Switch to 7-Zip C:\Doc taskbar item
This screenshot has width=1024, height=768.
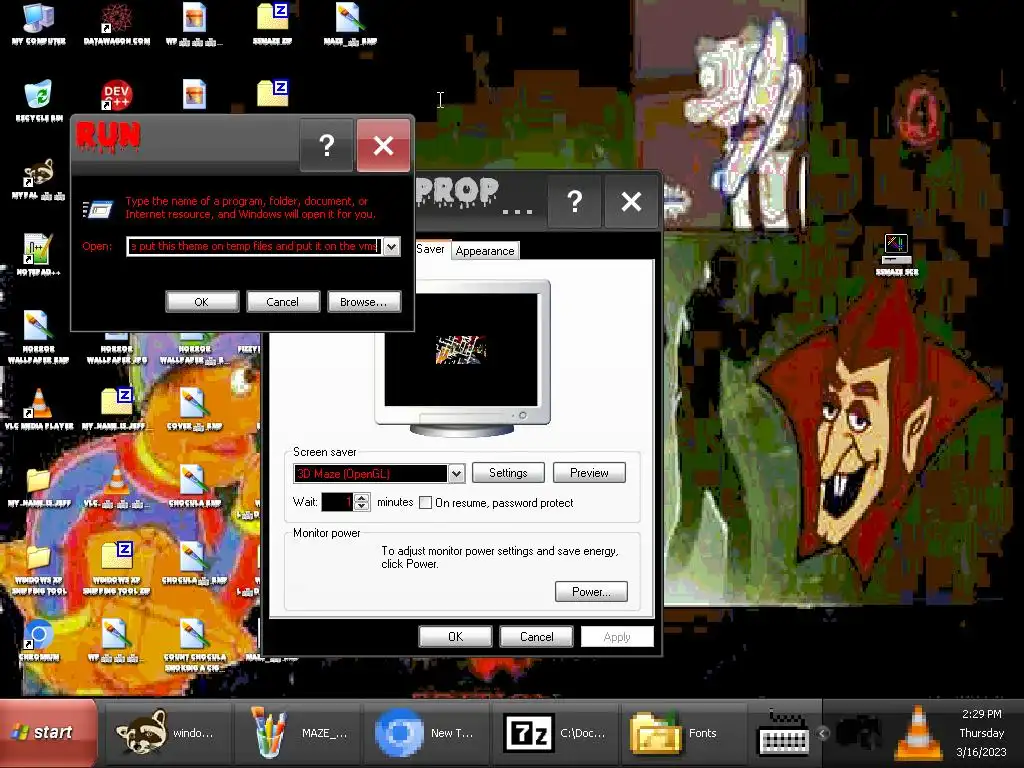tap(556, 733)
